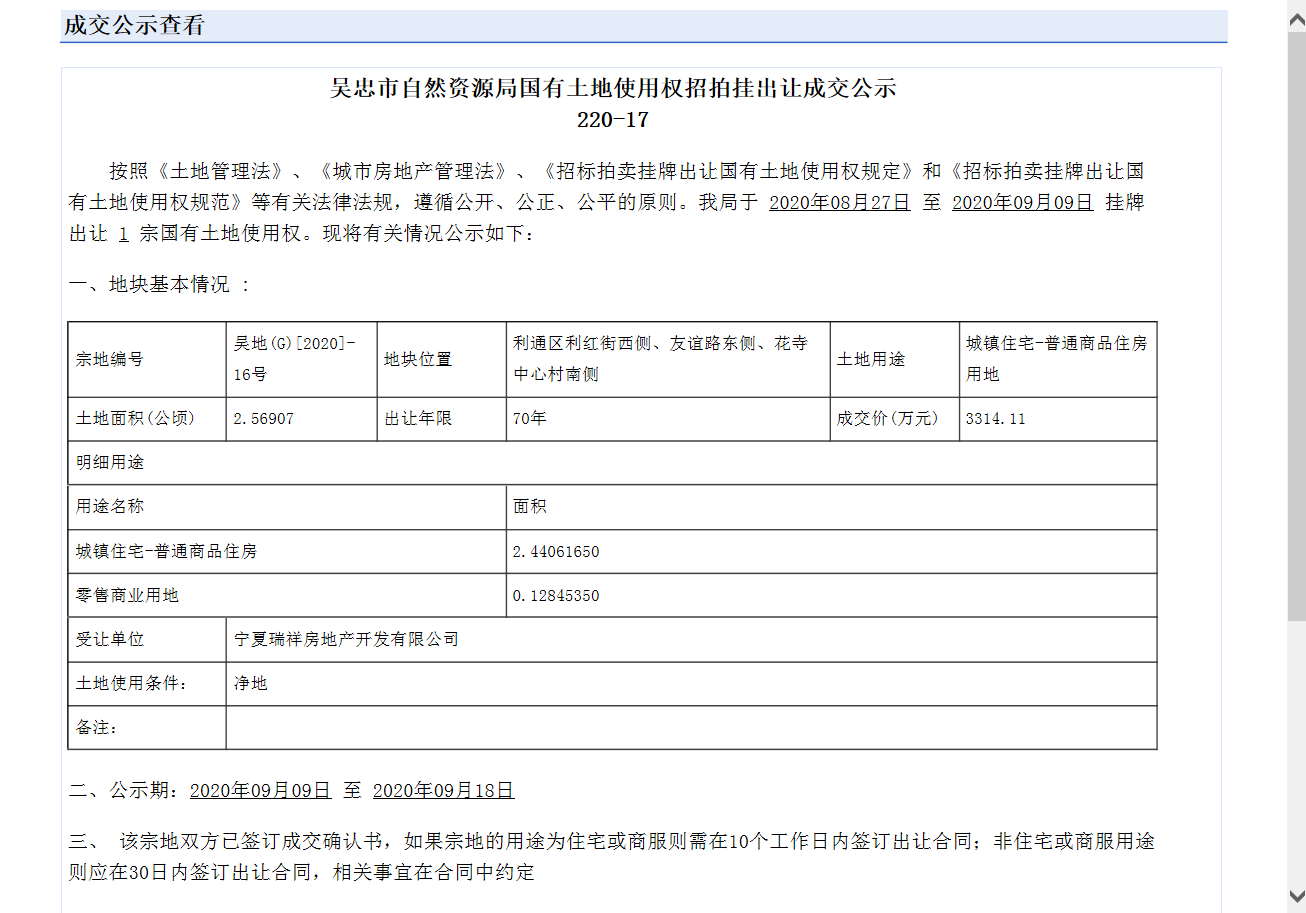Viewport: 1306px width, 913px height.
Task: Click the company 宁夏瑞祥房地产开发有限公司
Action: (346, 639)
